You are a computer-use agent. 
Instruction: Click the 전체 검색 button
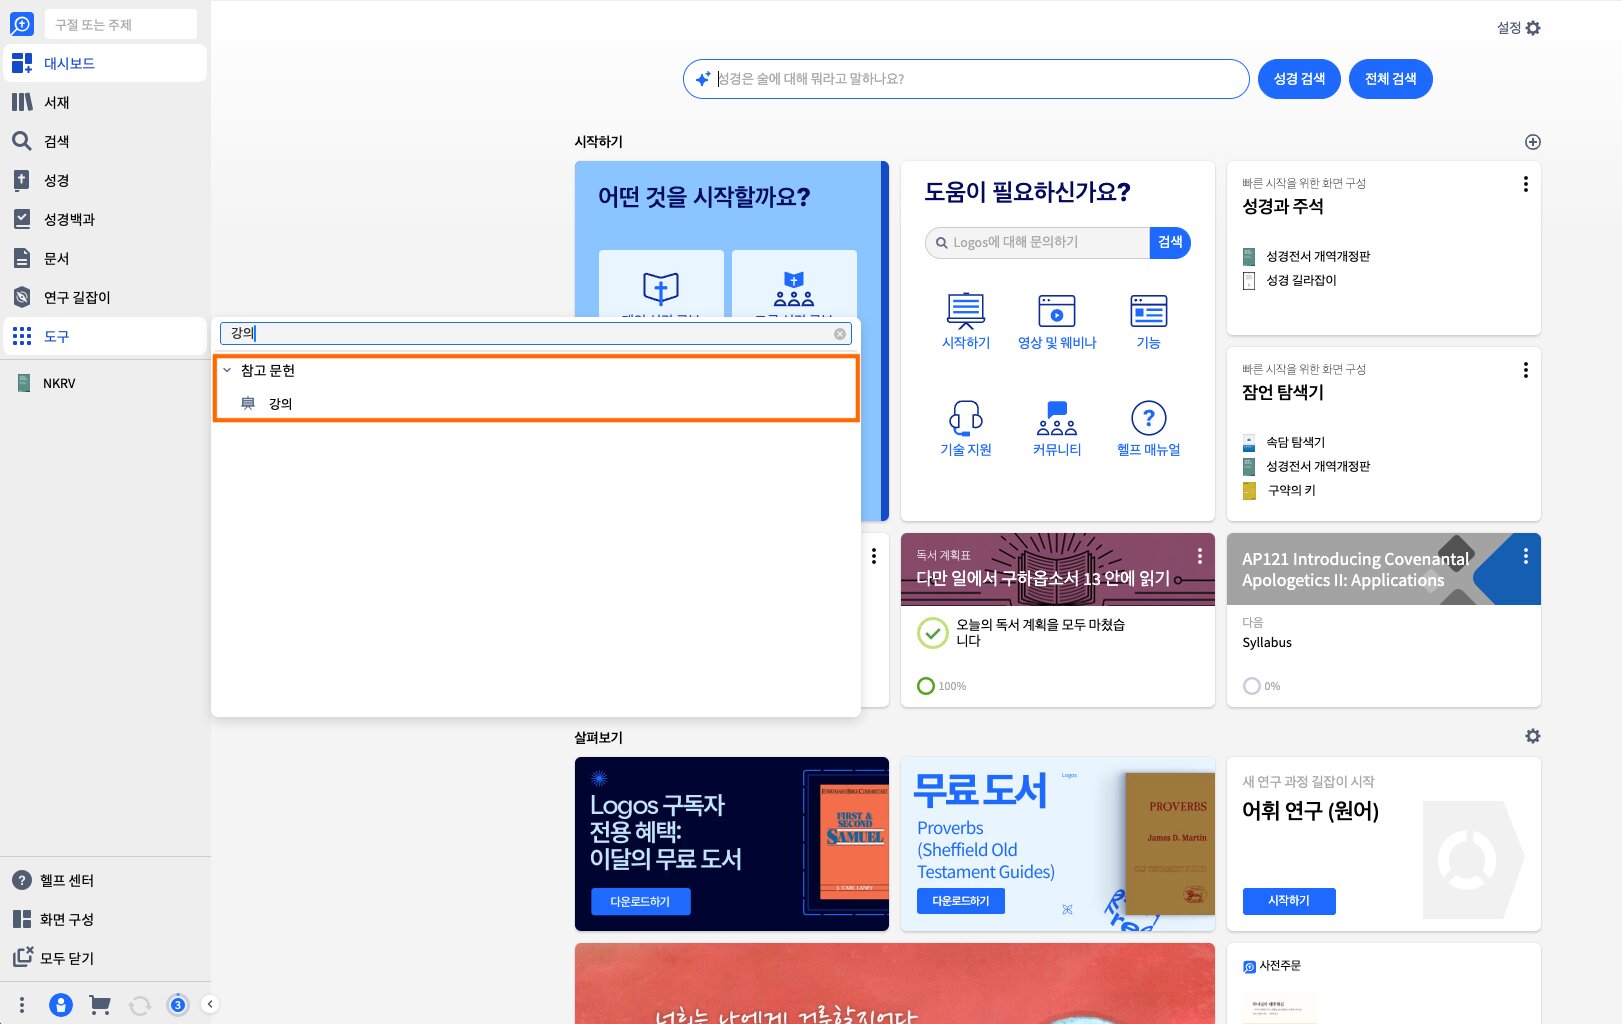(x=1390, y=79)
